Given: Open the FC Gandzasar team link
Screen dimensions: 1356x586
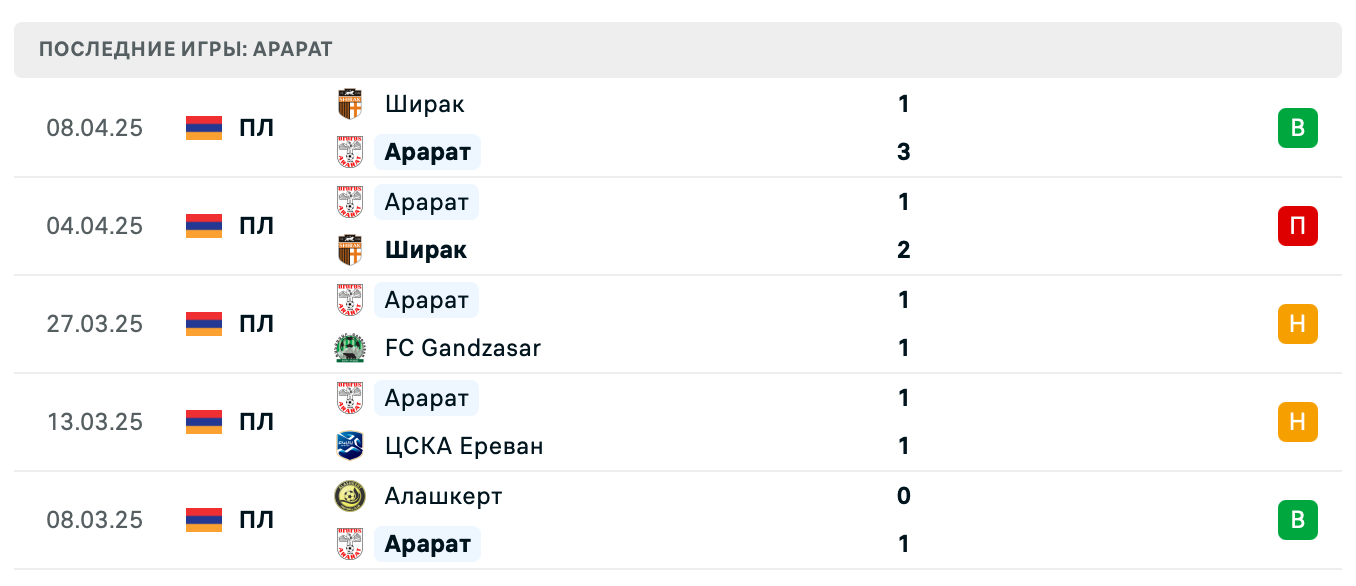Looking at the screenshot, I should [462, 348].
